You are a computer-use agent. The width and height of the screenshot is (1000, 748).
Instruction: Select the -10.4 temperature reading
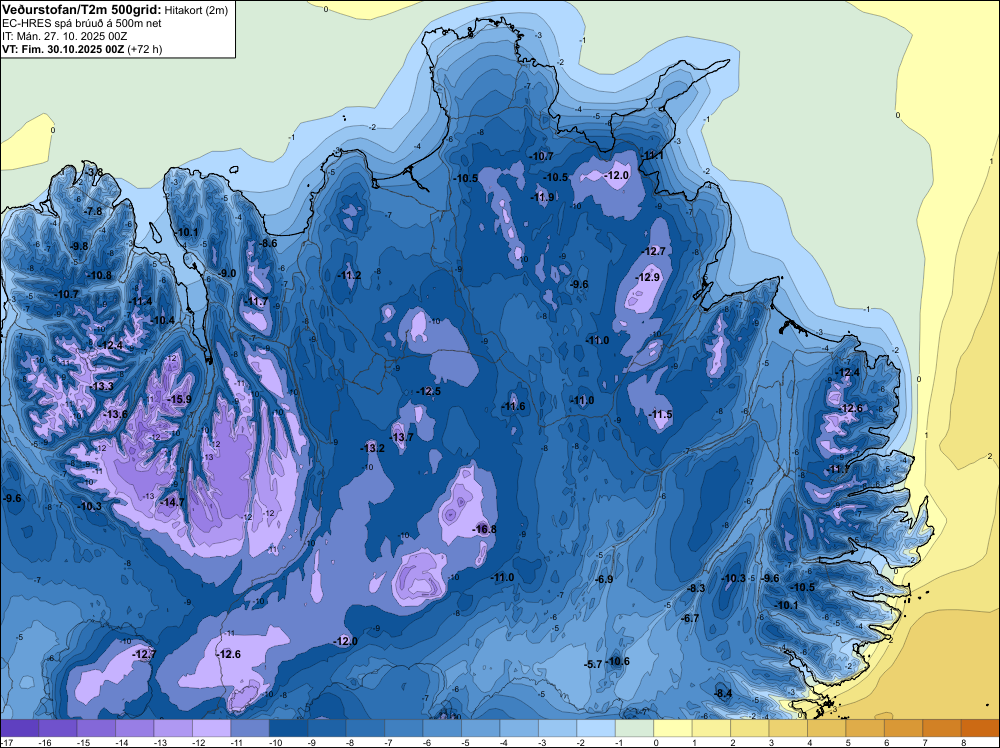pos(163,321)
